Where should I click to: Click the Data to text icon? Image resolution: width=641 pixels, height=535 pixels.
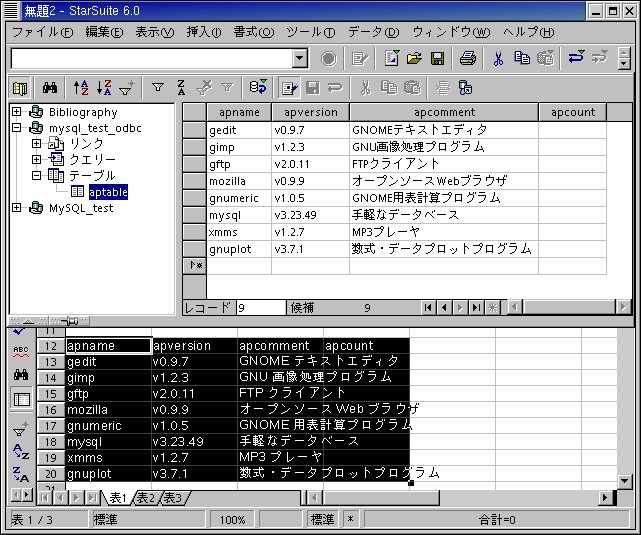coord(443,88)
